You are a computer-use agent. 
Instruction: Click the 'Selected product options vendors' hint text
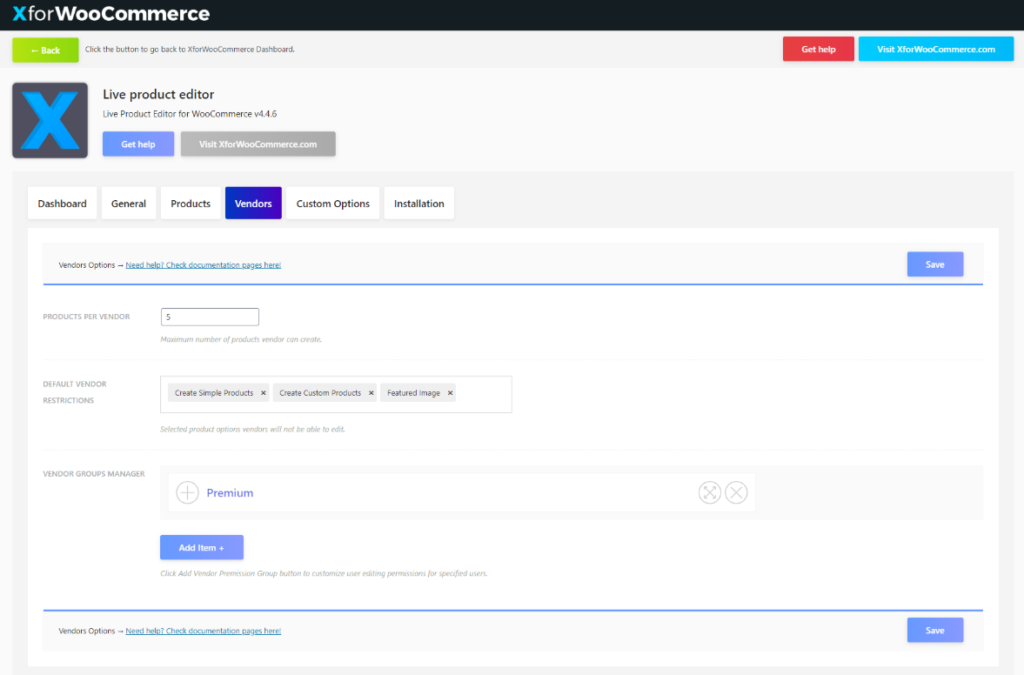tap(253, 429)
